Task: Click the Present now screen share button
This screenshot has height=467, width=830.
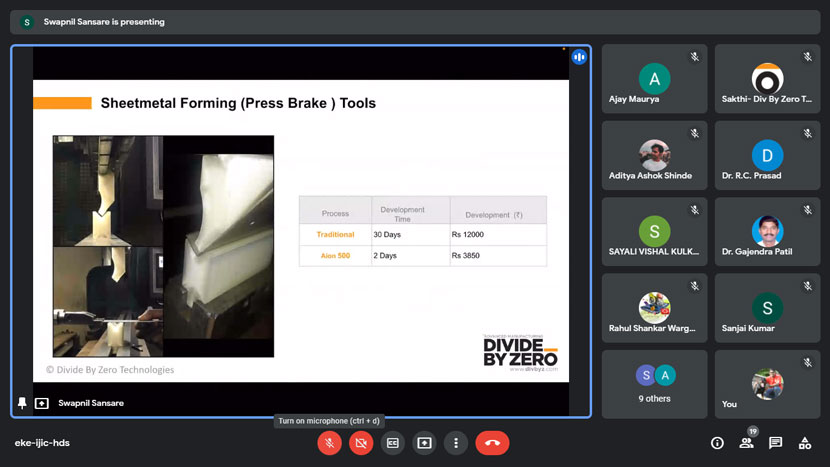Action: point(425,443)
